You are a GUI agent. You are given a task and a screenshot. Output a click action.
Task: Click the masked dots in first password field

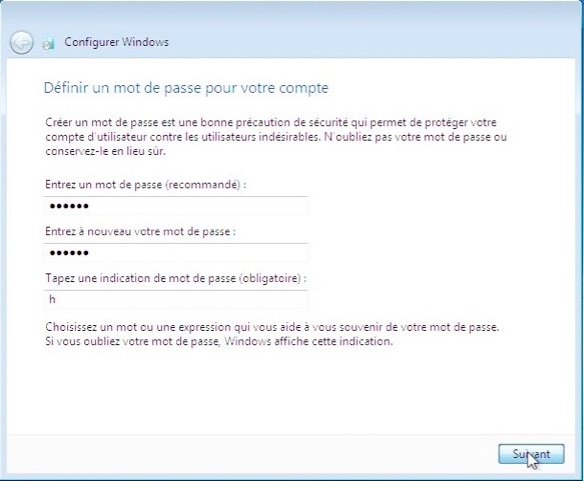pos(69,206)
